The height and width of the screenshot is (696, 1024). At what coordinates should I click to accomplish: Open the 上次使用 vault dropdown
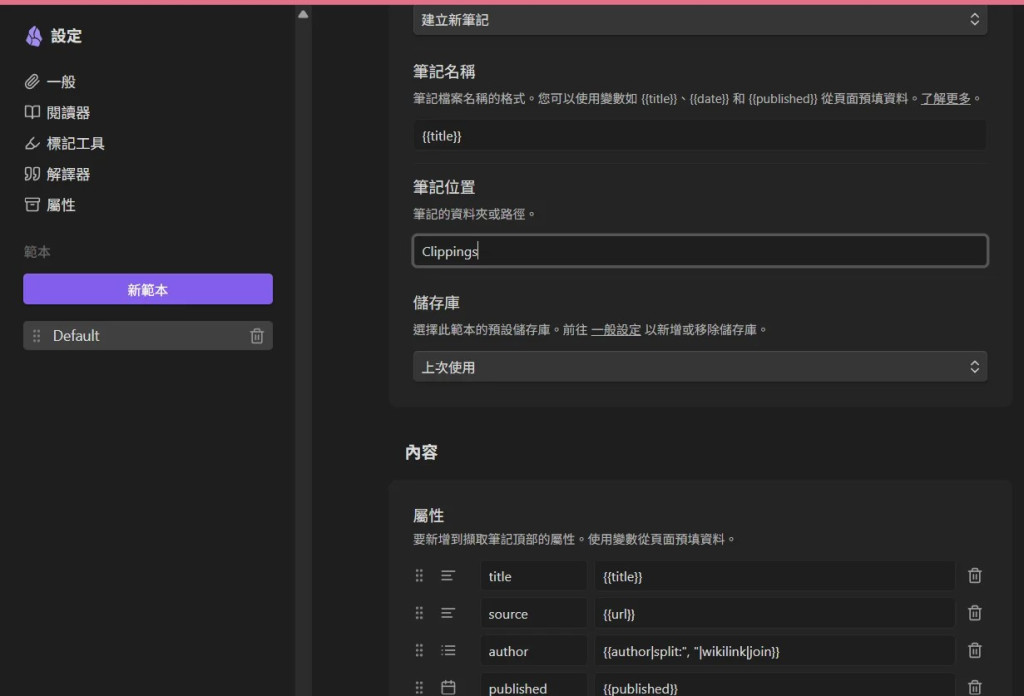(700, 367)
